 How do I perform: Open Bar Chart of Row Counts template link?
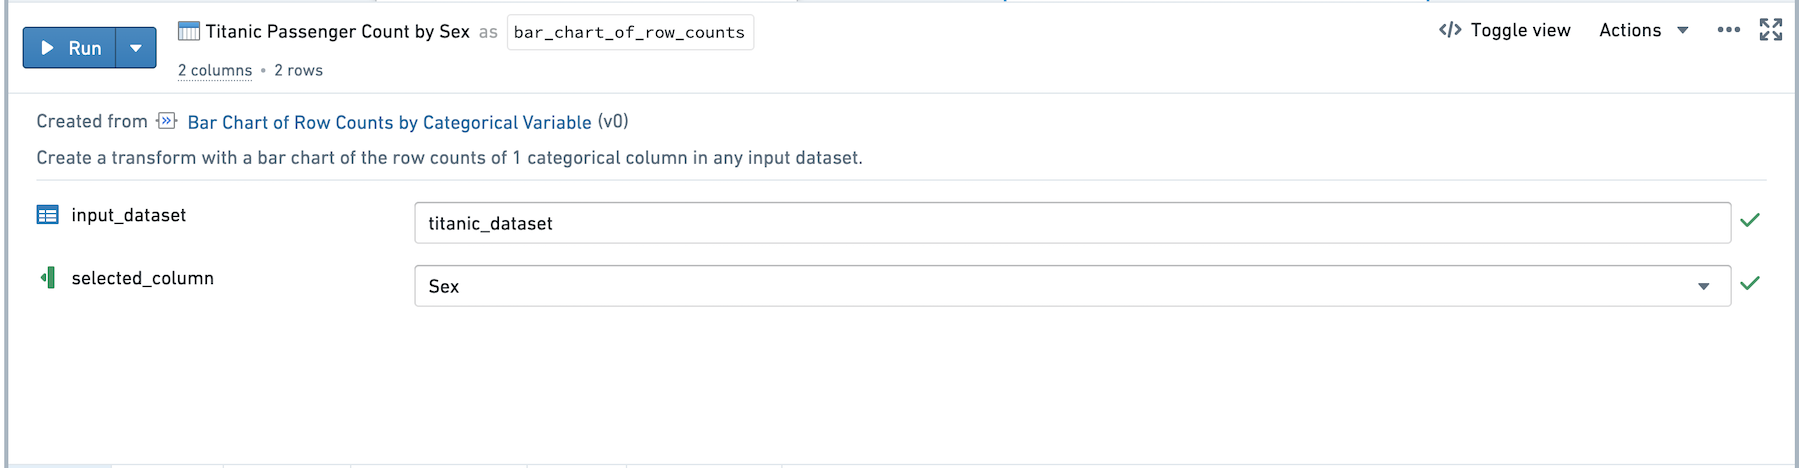click(x=389, y=122)
